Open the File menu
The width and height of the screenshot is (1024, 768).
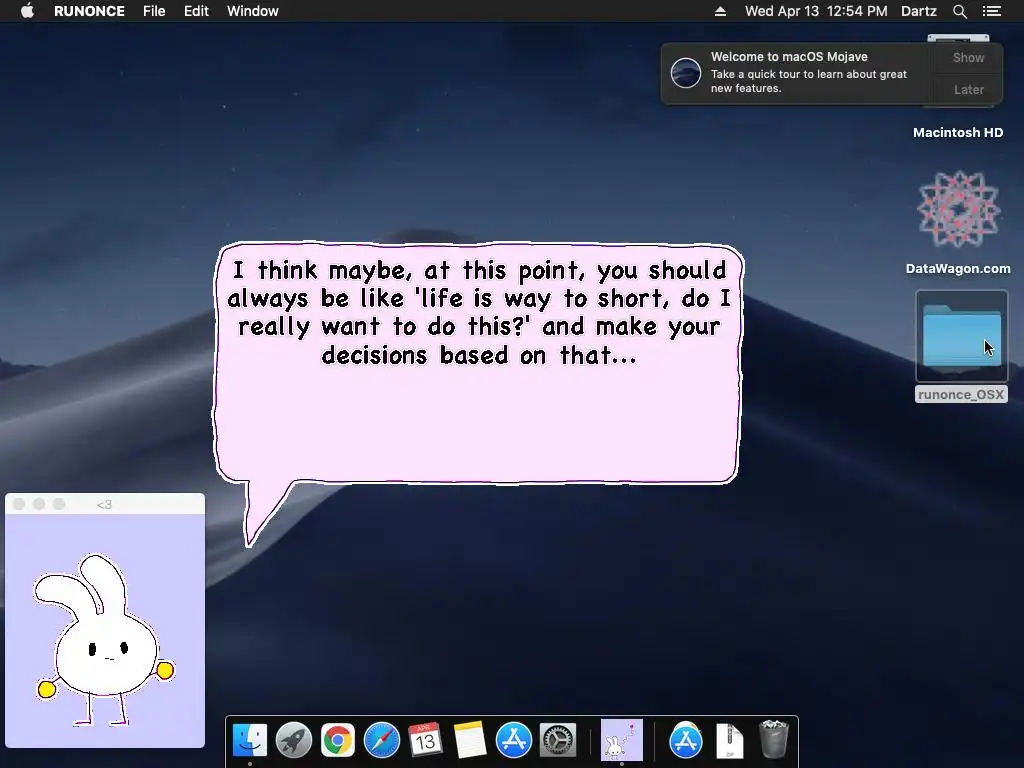[x=154, y=11]
